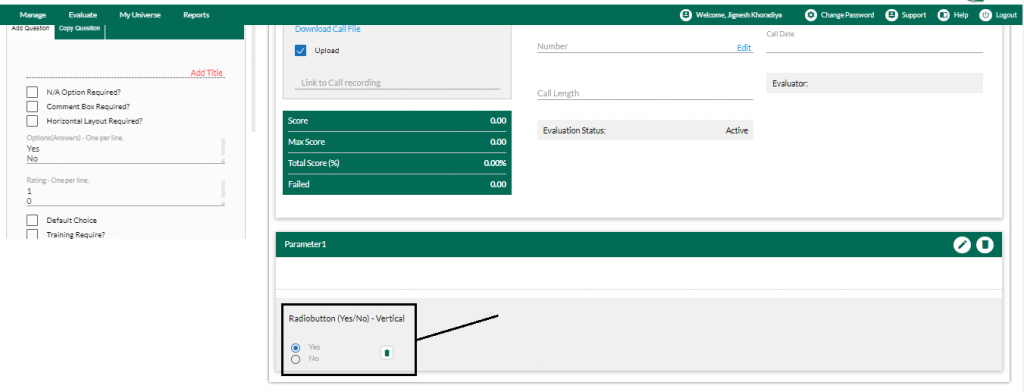Click the Change Password gear icon
Viewport: 1024px width, 392px height.
pos(810,14)
